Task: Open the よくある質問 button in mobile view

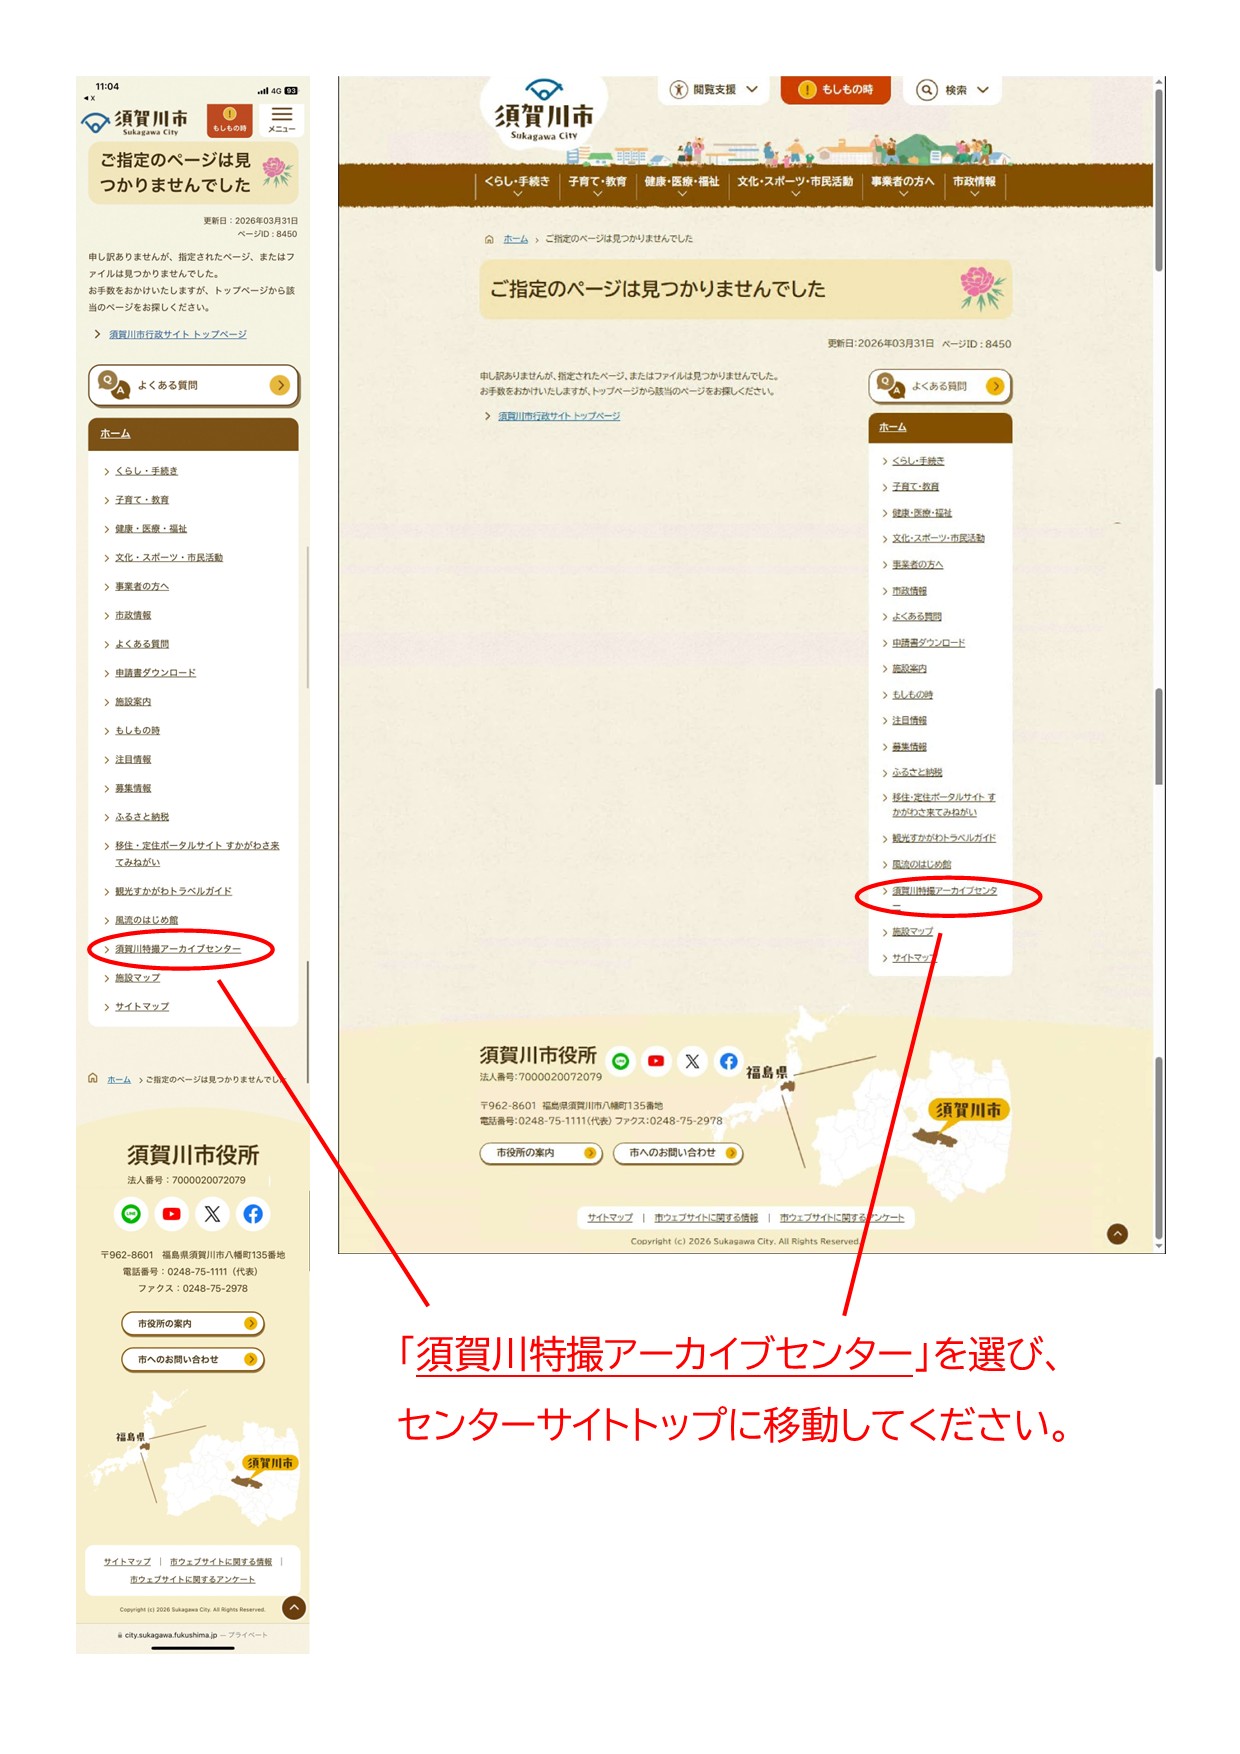Action: point(194,385)
